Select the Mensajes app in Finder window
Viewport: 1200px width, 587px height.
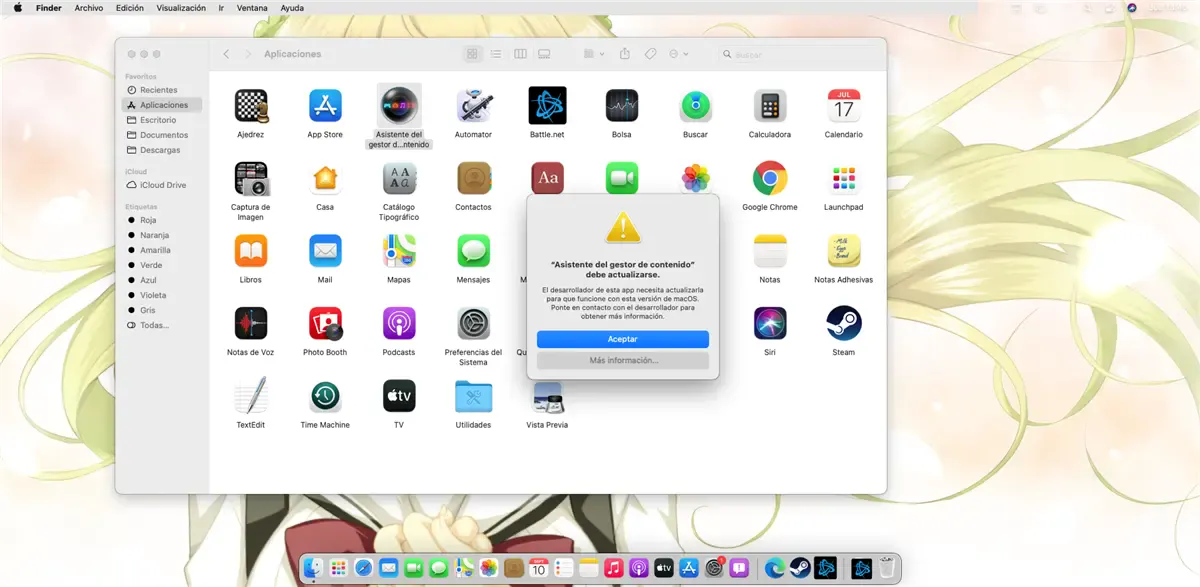(x=473, y=251)
